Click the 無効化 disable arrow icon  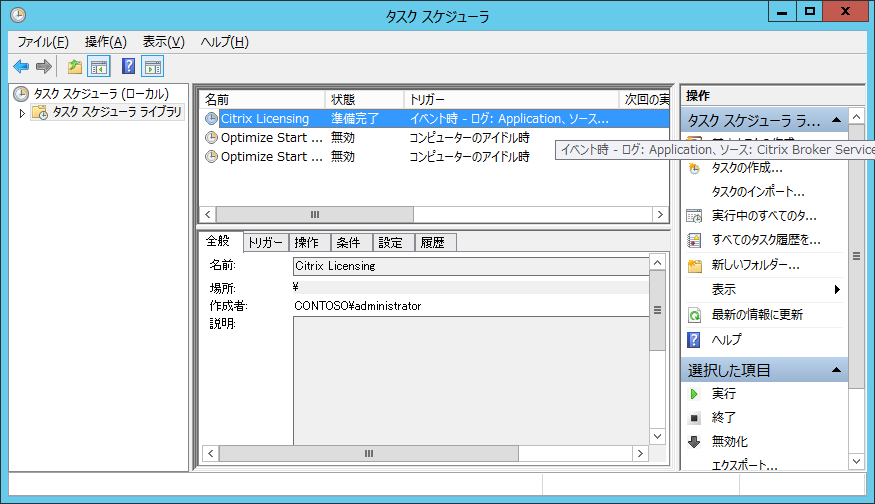694,441
